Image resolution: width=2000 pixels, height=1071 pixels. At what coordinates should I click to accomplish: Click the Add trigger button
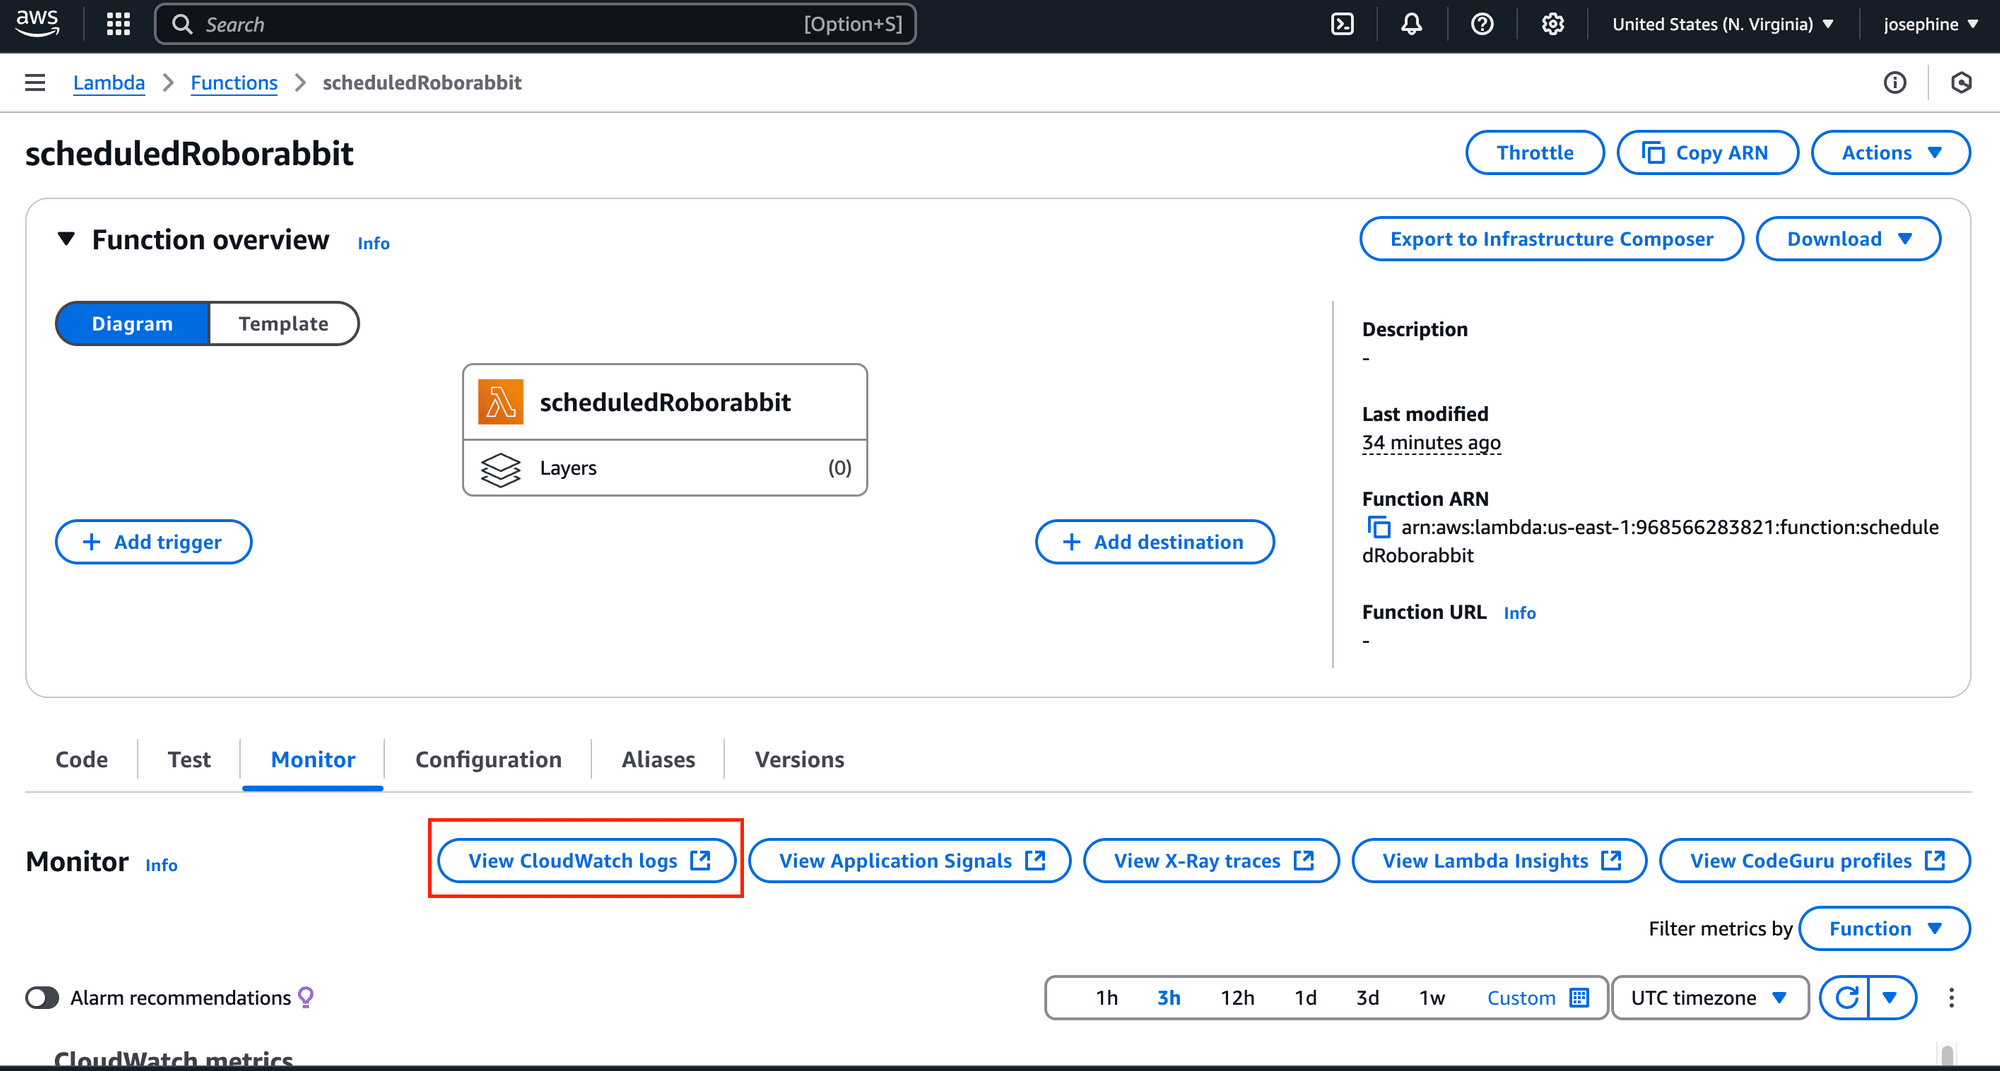pos(153,541)
